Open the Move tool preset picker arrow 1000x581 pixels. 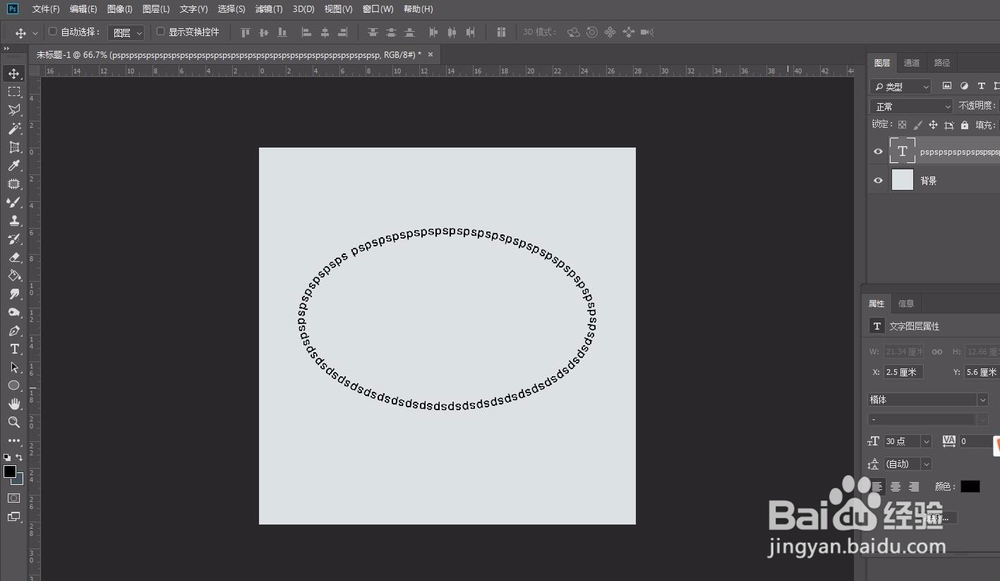(x=35, y=33)
